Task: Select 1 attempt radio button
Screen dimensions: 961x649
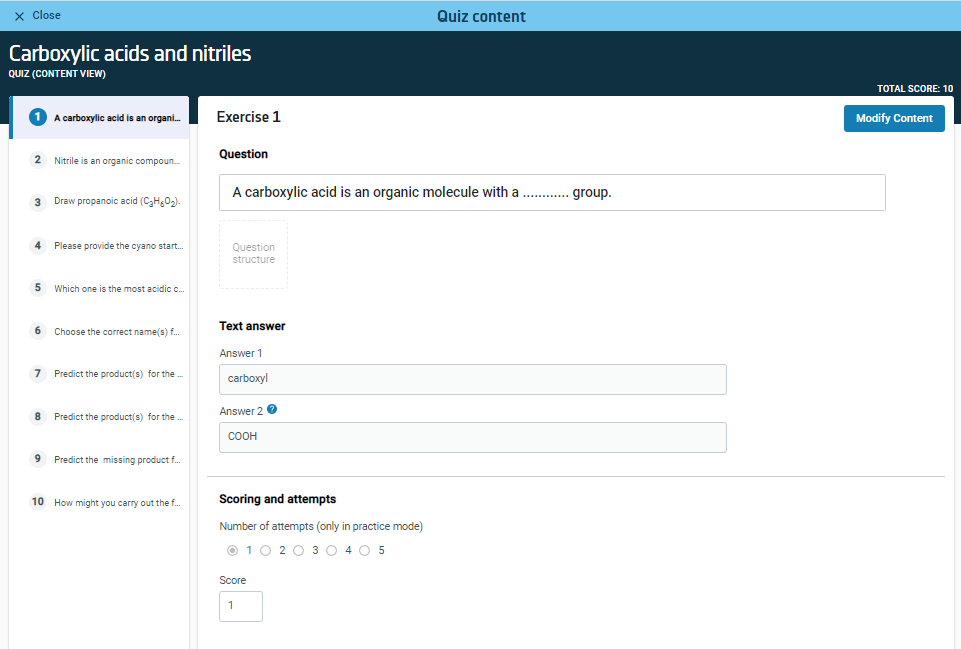Action: (233, 550)
